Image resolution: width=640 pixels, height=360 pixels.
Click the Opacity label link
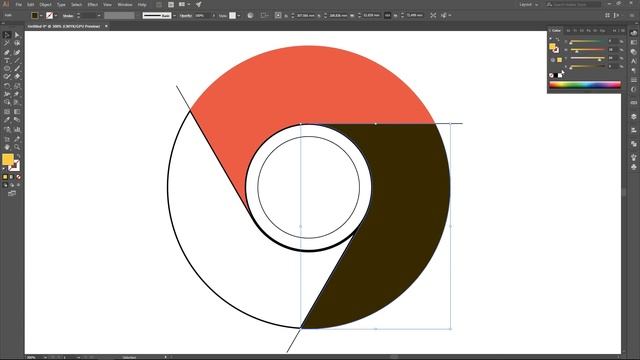click(186, 16)
